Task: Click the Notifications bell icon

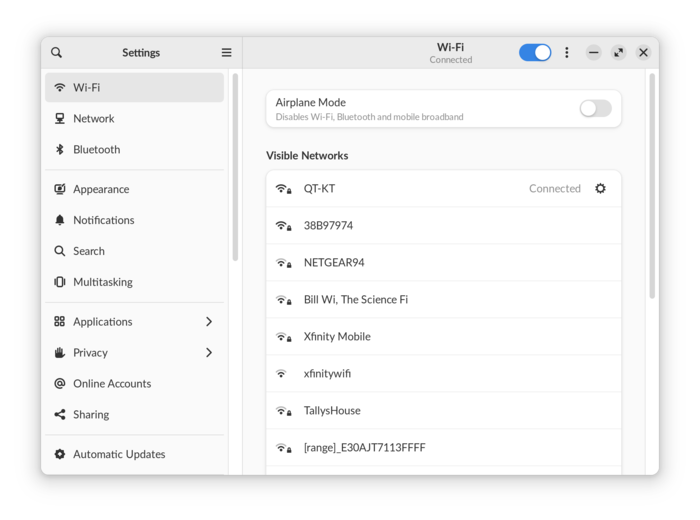Action: (x=60, y=220)
